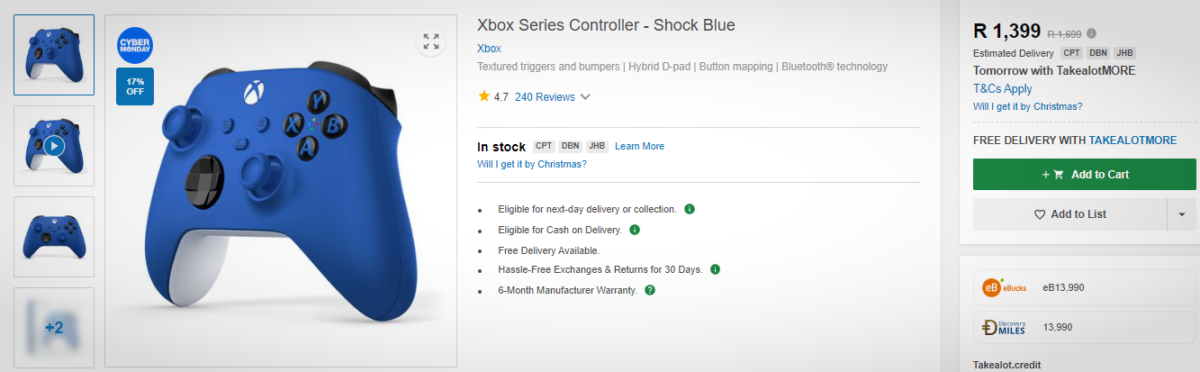1200x372 pixels.
Task: Add the controller to cart
Action: (1084, 174)
